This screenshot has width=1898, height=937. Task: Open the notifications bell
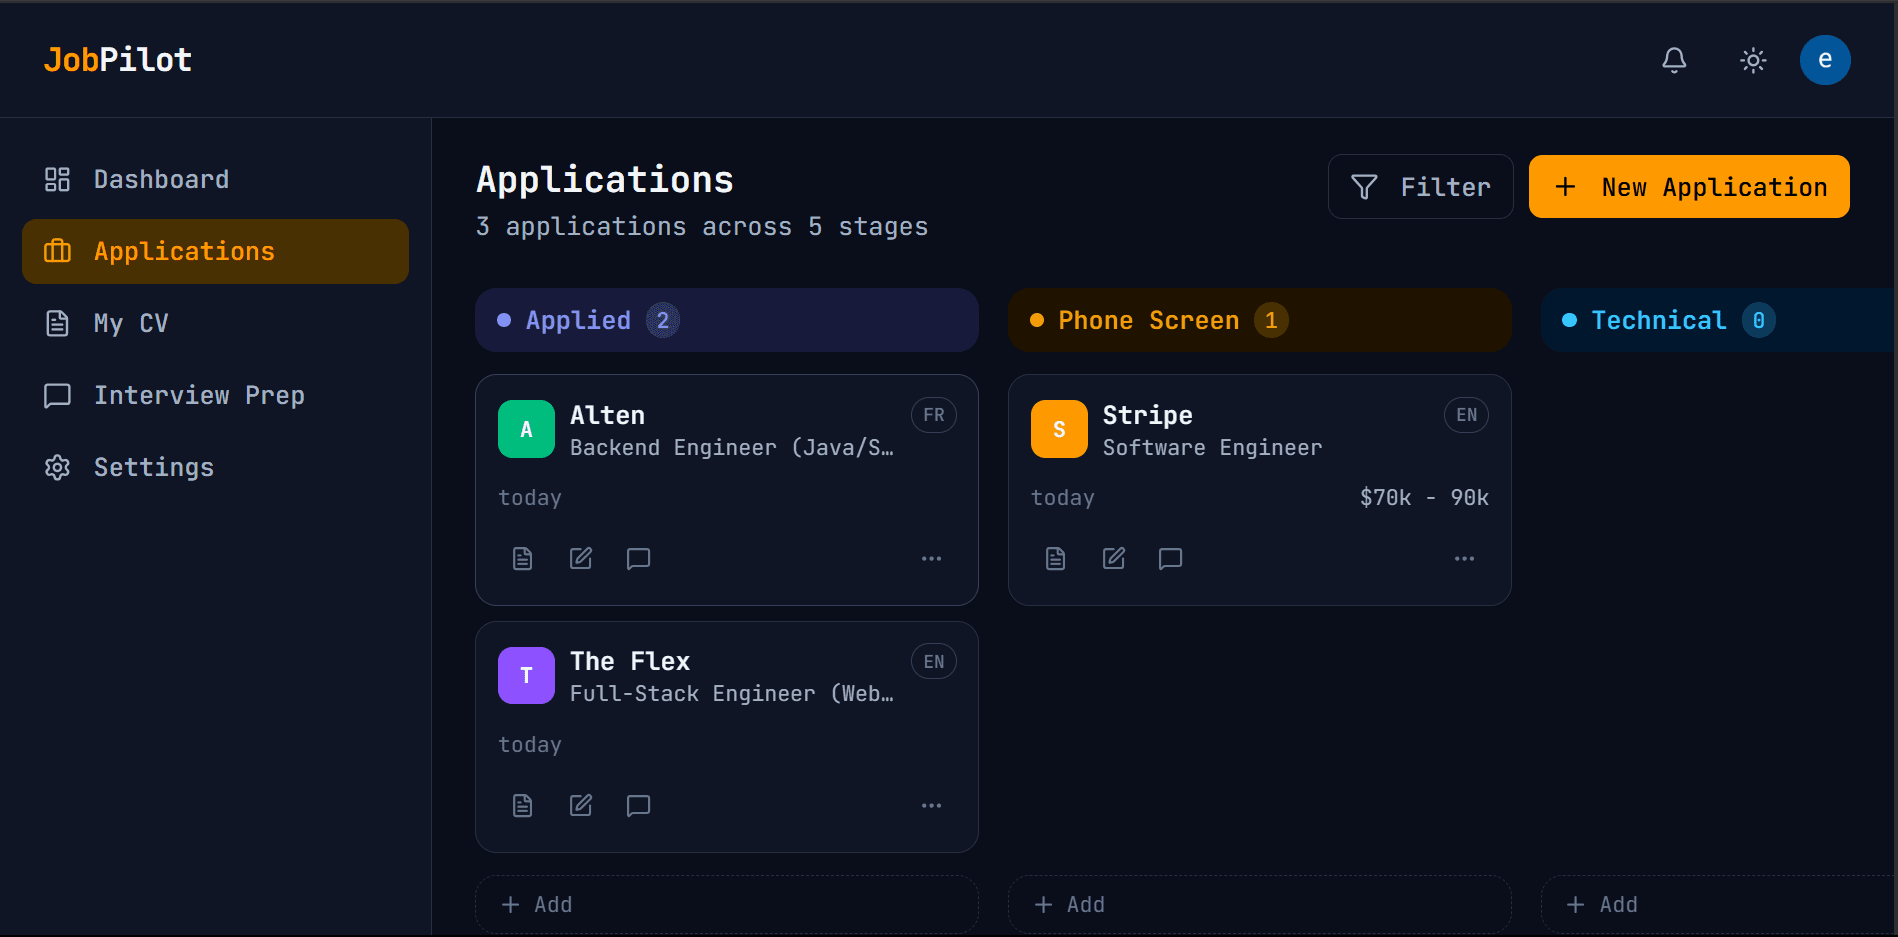1674,60
